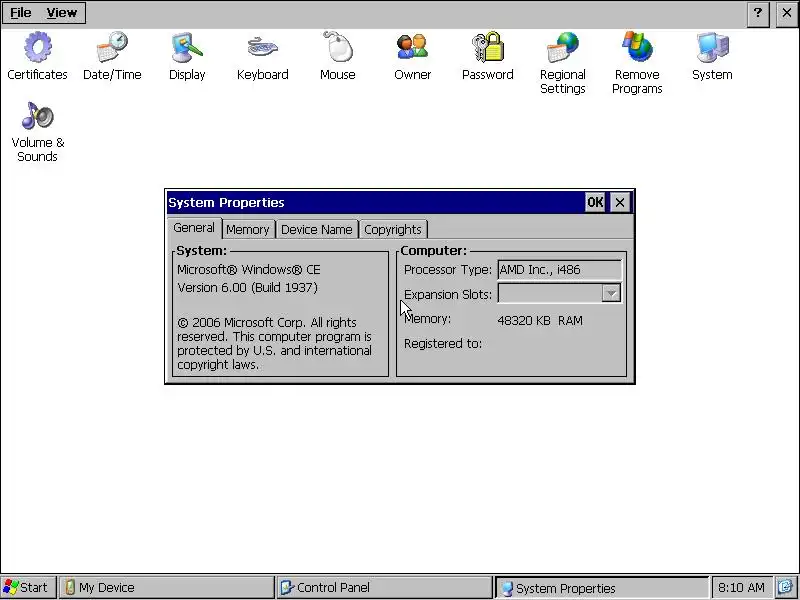The width and height of the screenshot is (800, 600).
Task: Click the Processor Type field
Action: [x=559, y=269]
